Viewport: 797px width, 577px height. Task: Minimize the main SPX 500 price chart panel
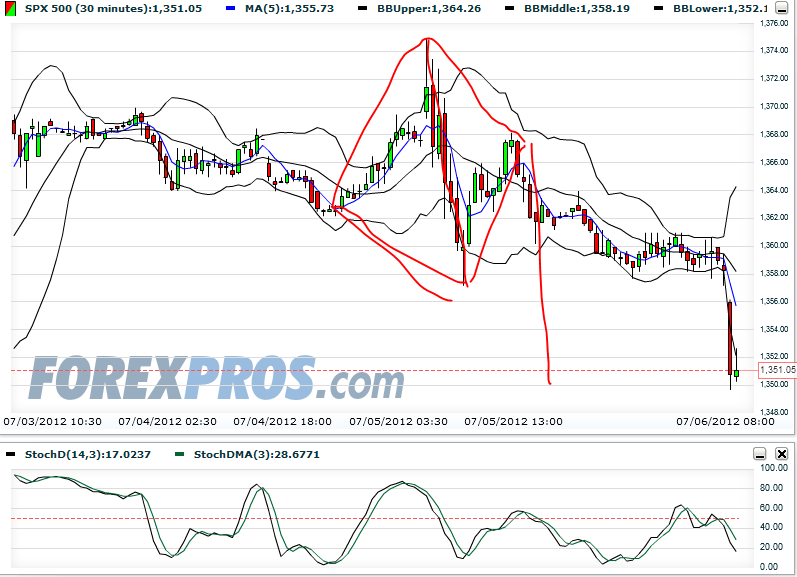(782, 8)
